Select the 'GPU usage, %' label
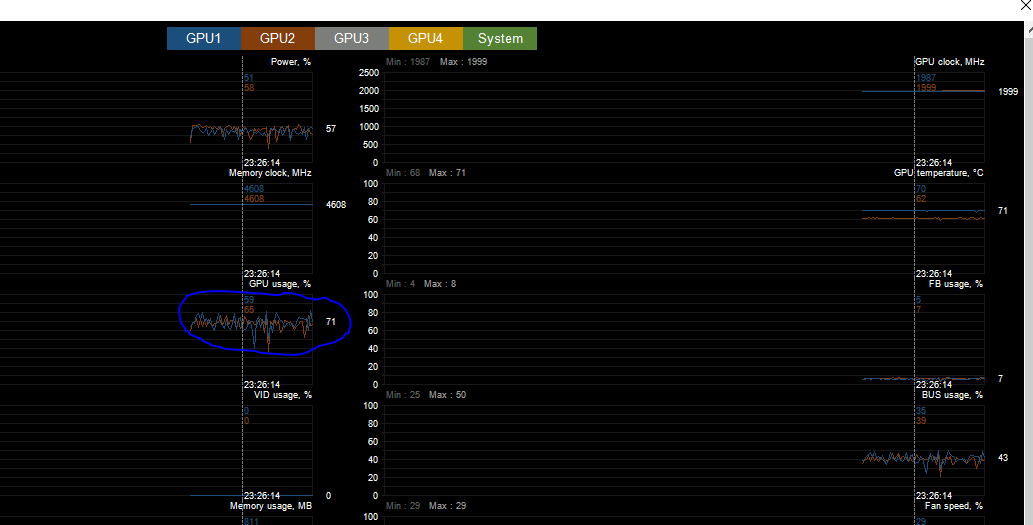 280,284
